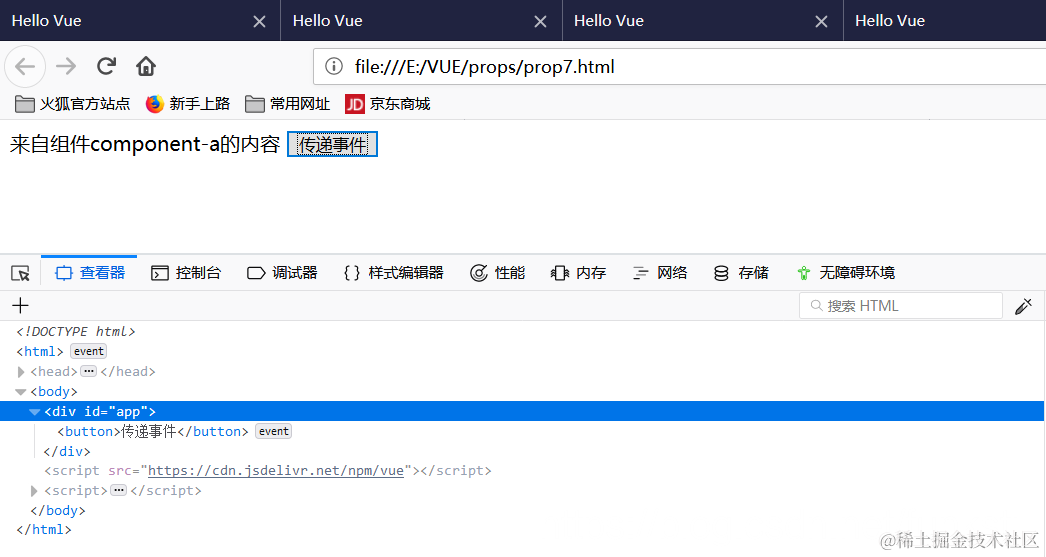The height and width of the screenshot is (557, 1046).
Task: Show event listeners on the button element
Action: point(274,432)
